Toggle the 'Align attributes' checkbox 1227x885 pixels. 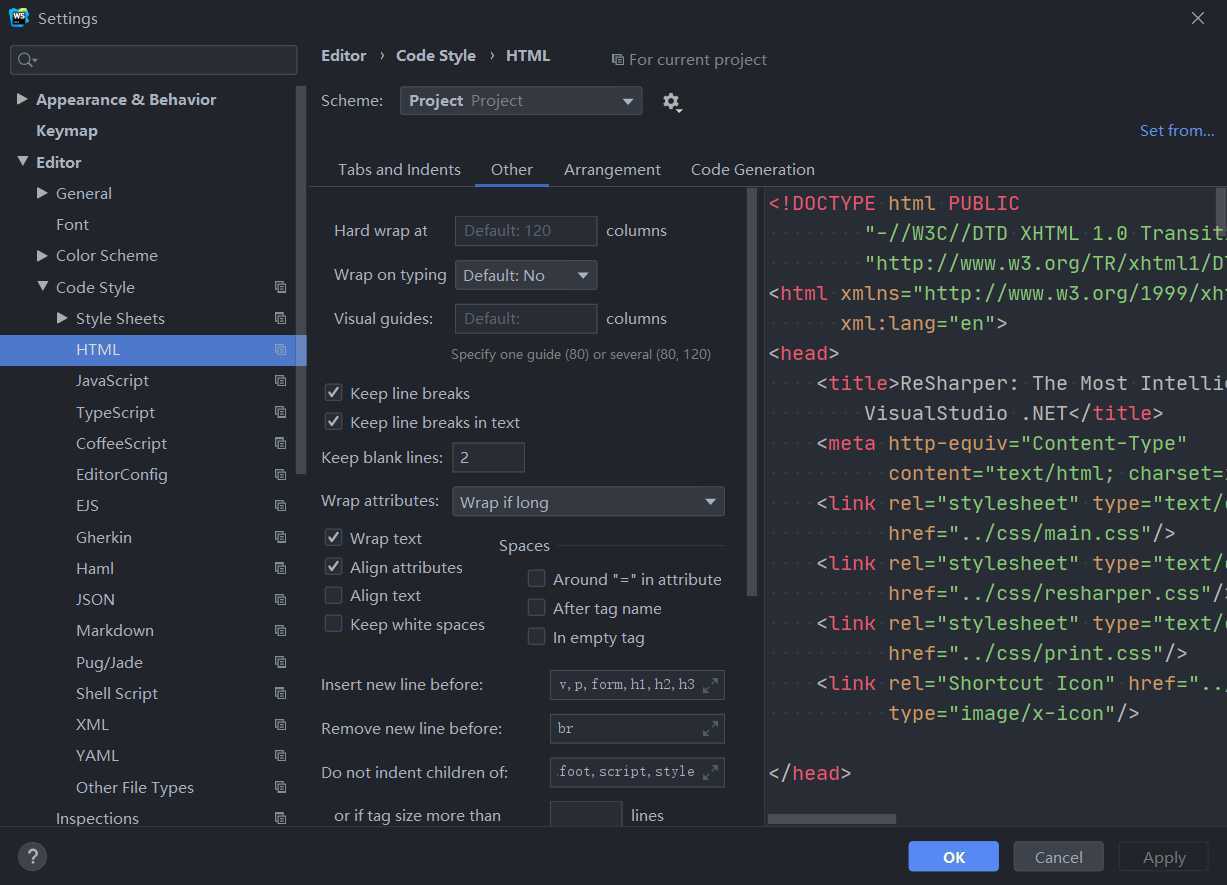point(334,567)
